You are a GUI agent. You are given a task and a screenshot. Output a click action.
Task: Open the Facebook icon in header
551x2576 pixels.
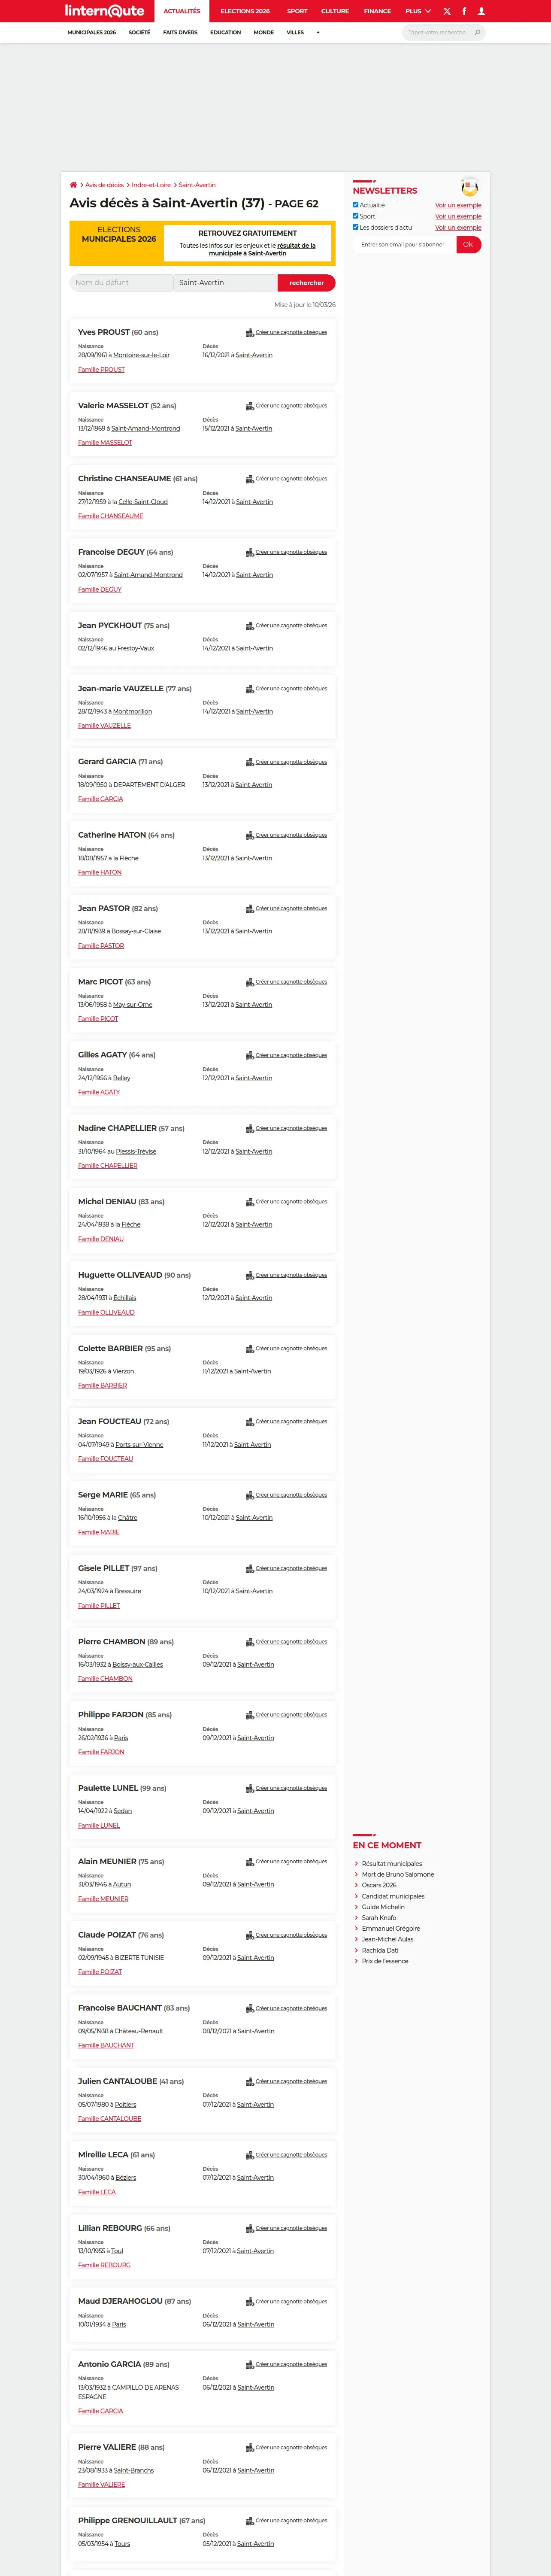[x=464, y=11]
